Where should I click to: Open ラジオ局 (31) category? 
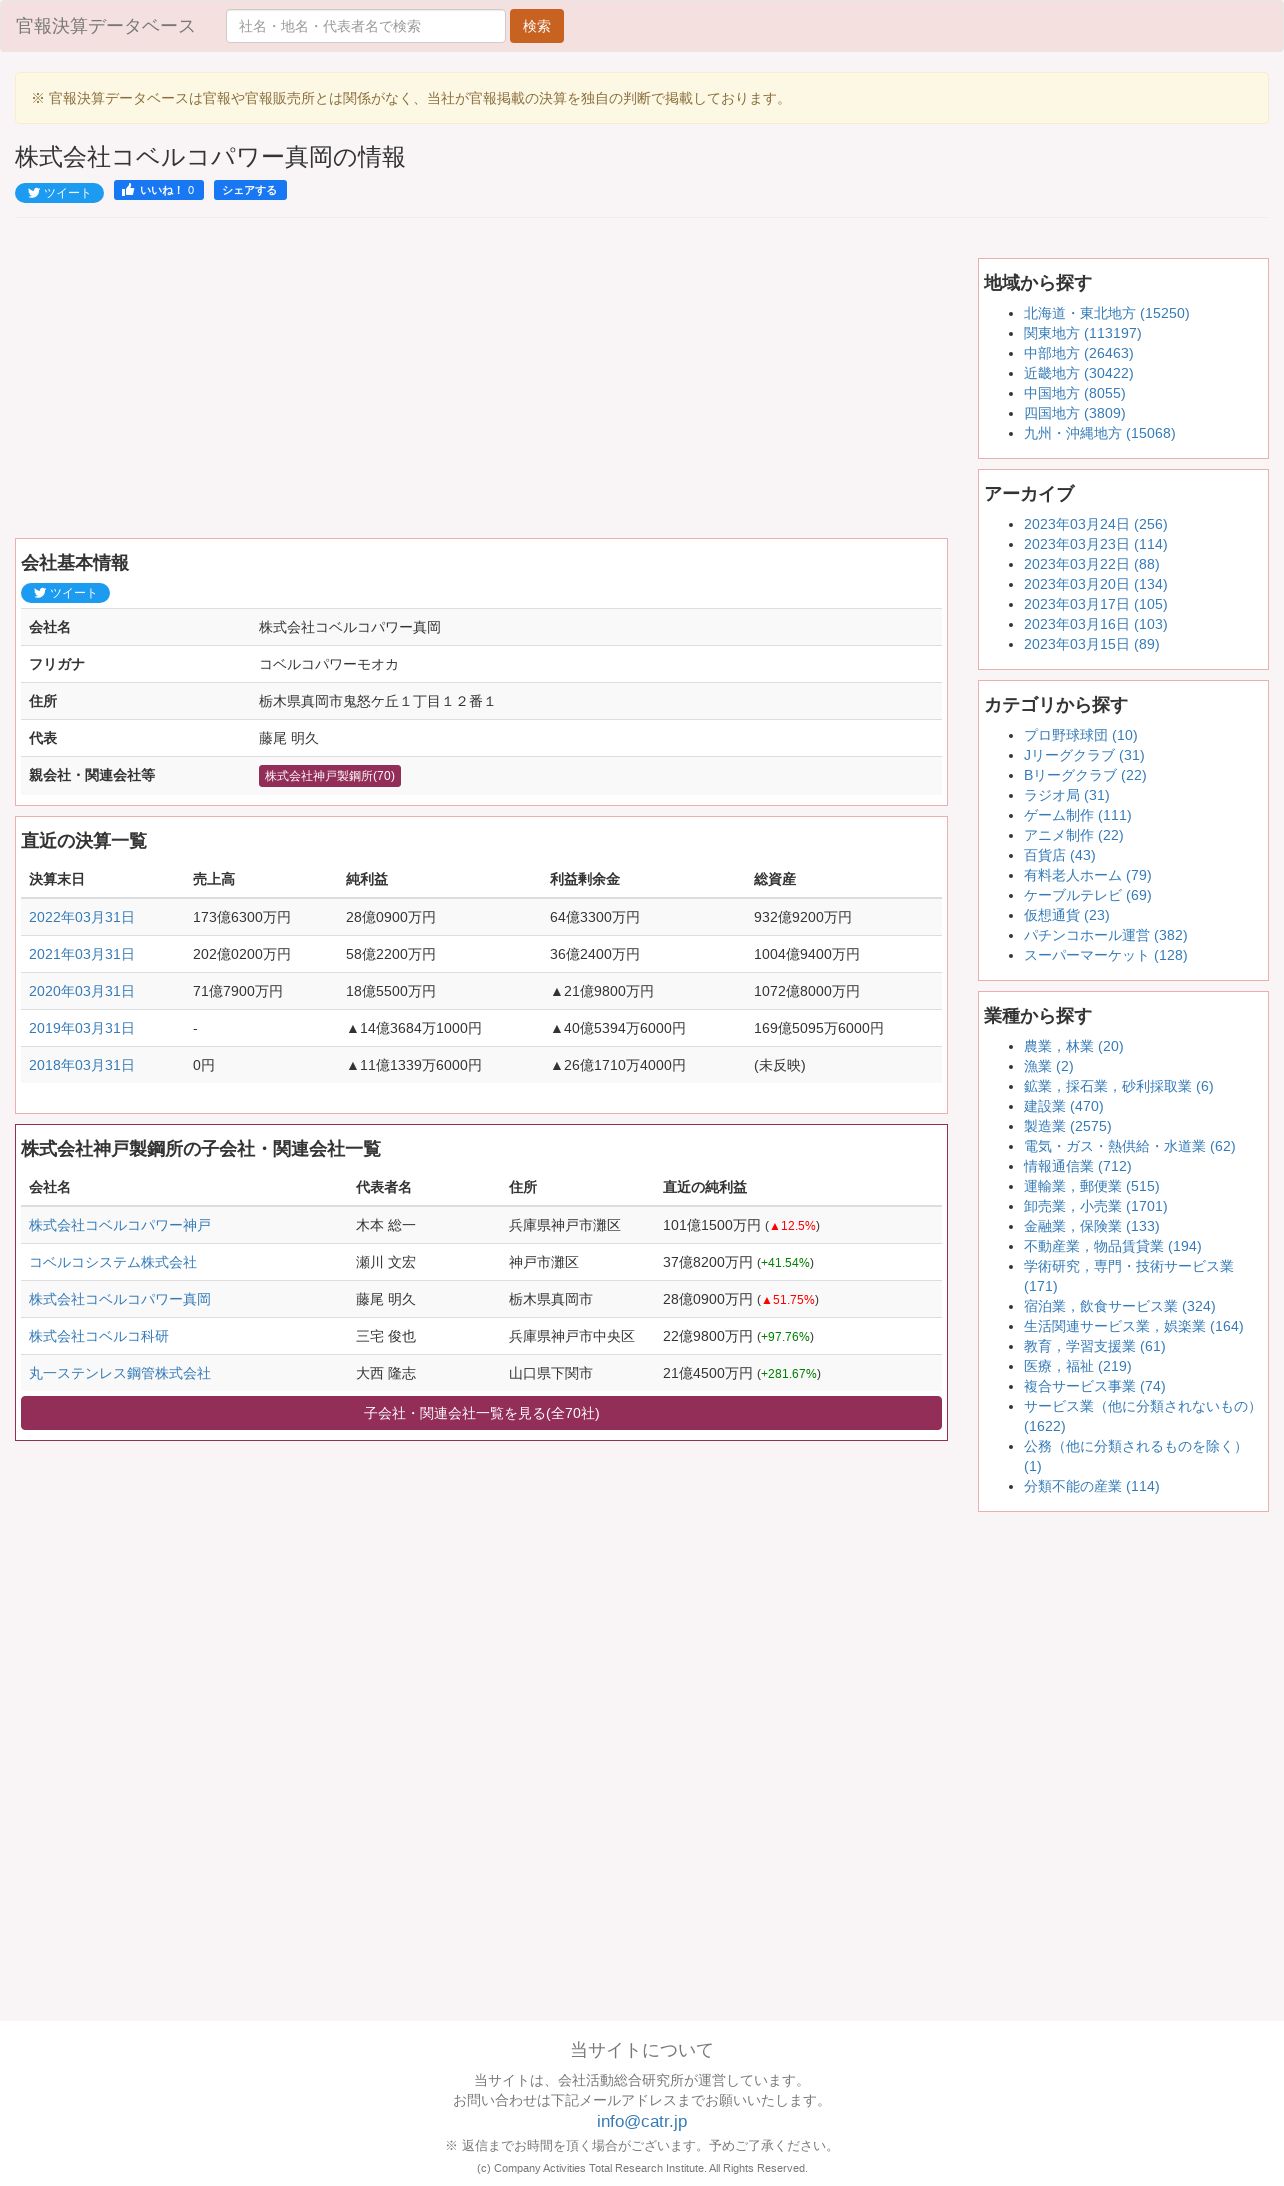[1066, 795]
